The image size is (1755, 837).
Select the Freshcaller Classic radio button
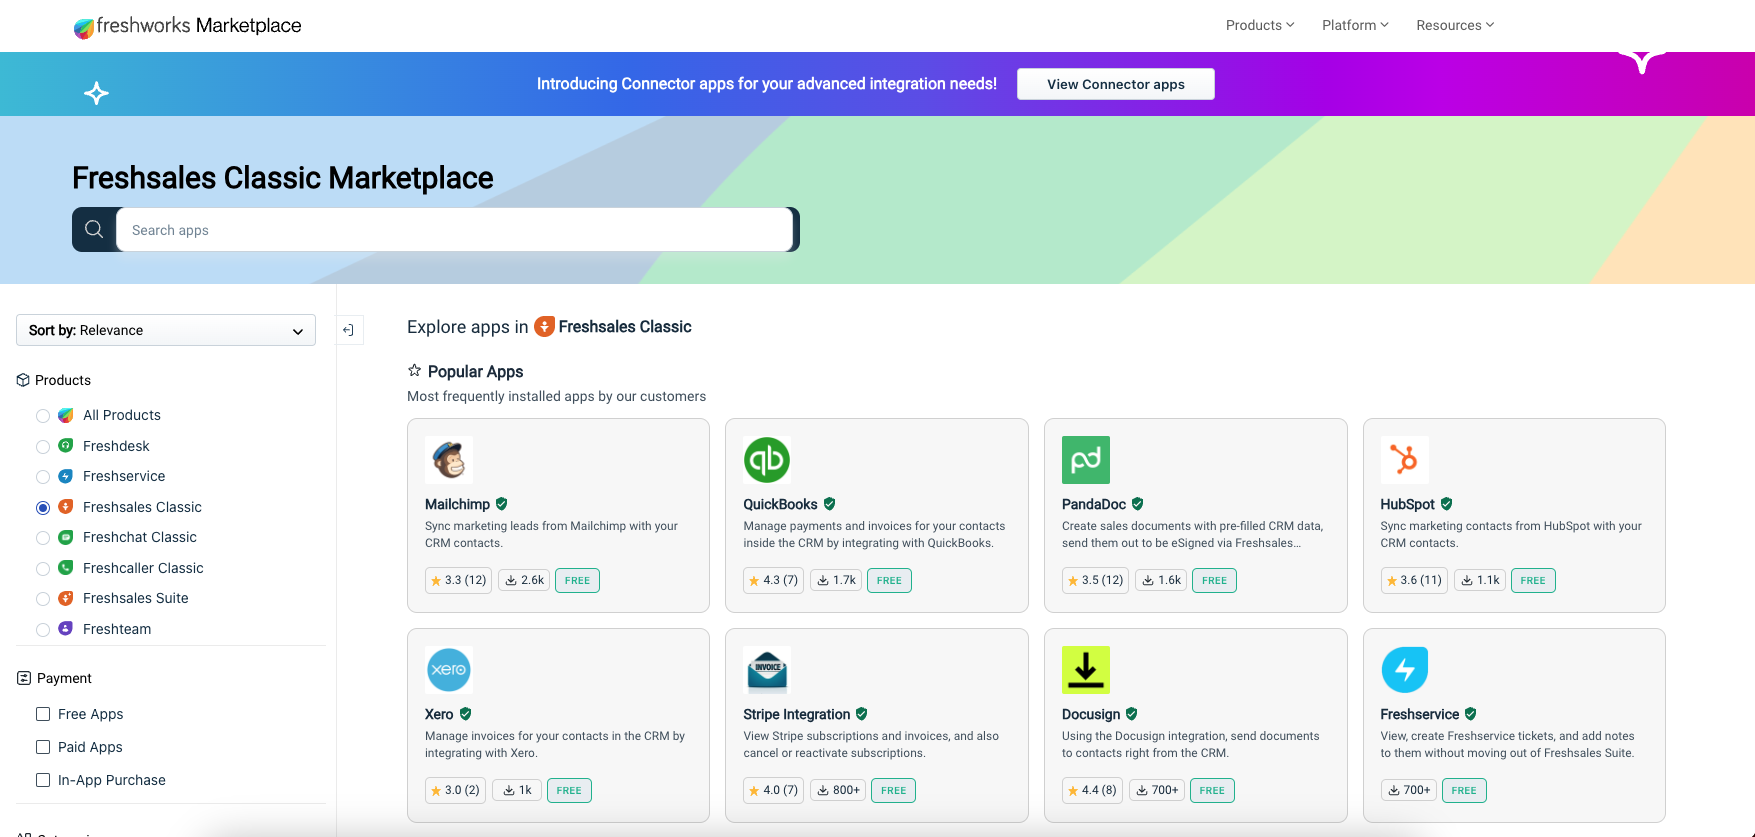click(x=43, y=569)
